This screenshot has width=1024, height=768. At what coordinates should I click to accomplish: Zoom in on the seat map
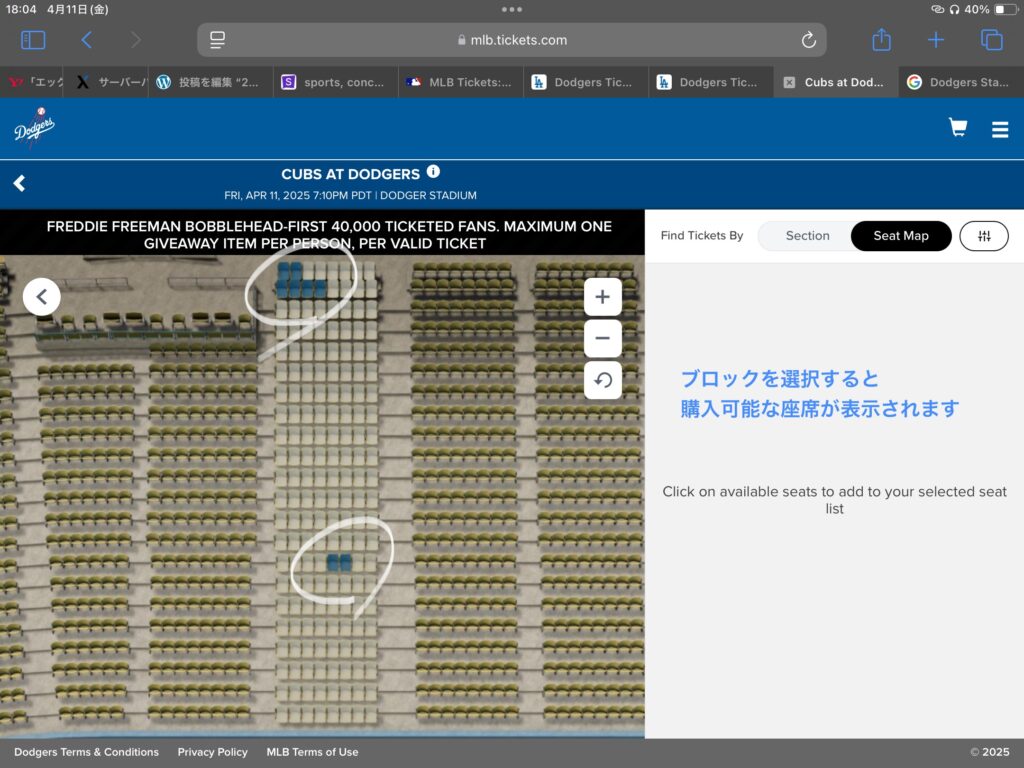pos(603,297)
